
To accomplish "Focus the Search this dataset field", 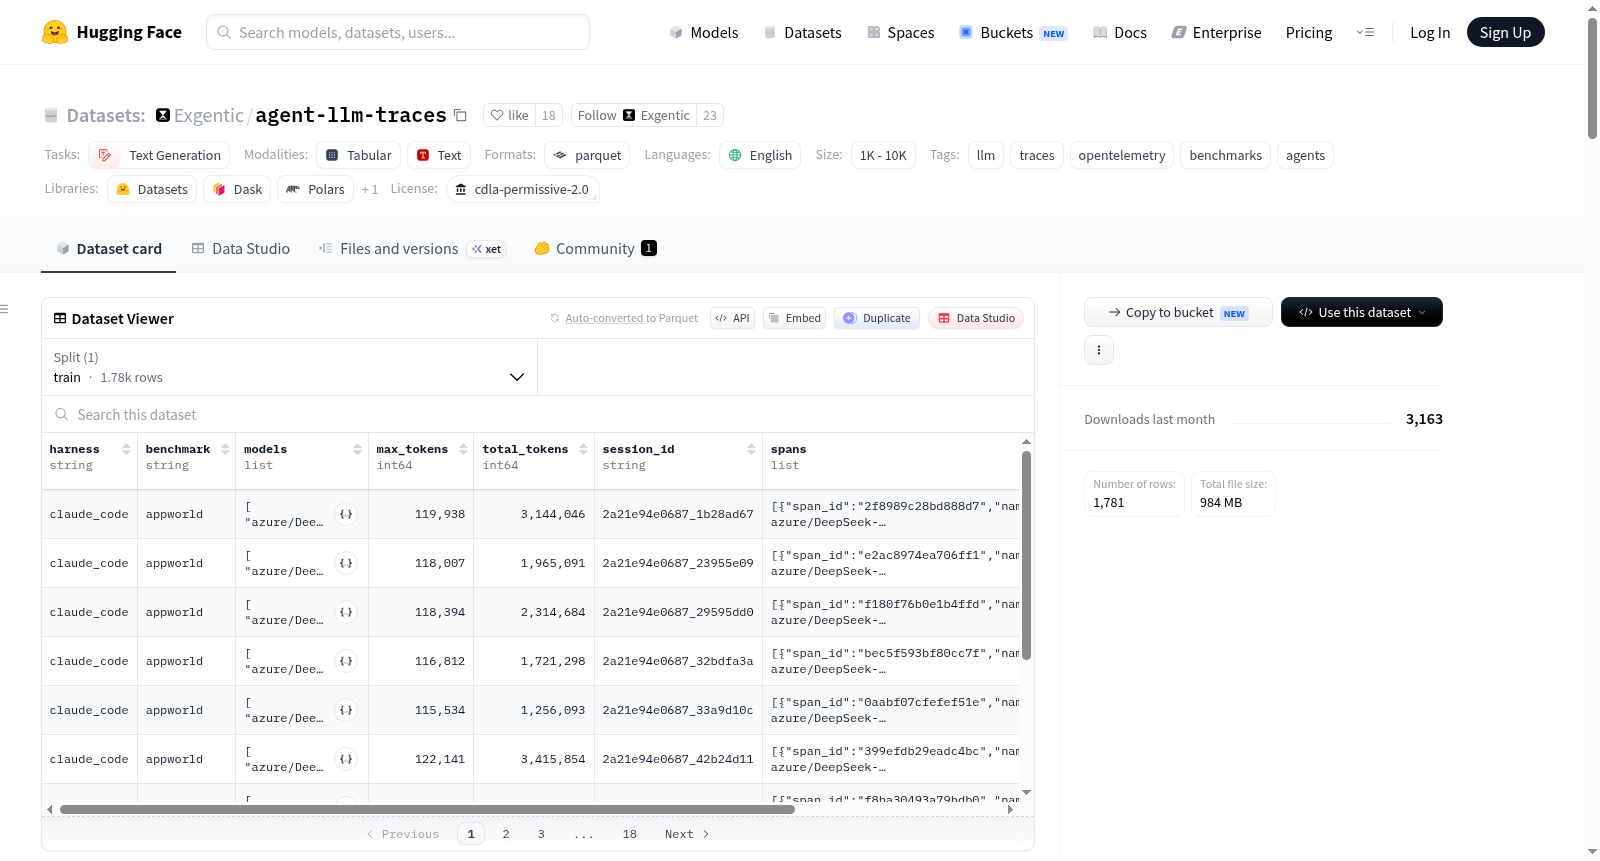I will tap(538, 414).
